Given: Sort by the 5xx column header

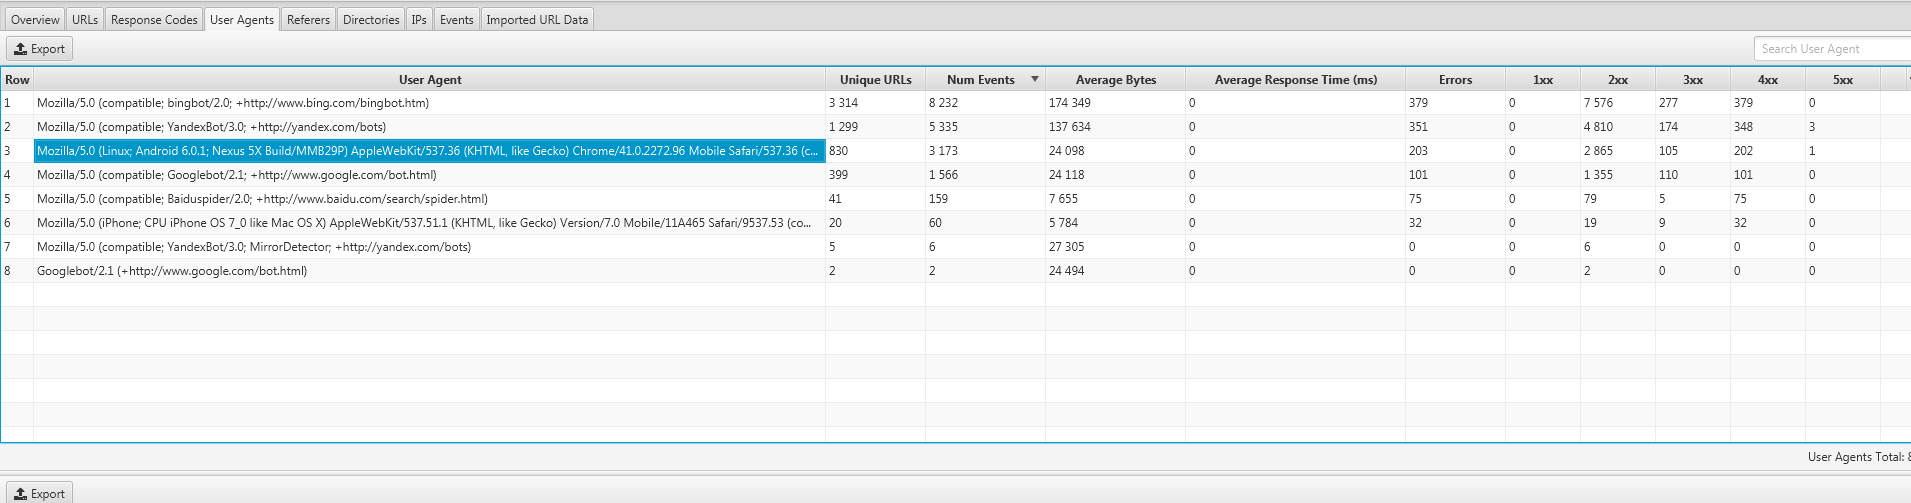Looking at the screenshot, I should pos(1843,79).
